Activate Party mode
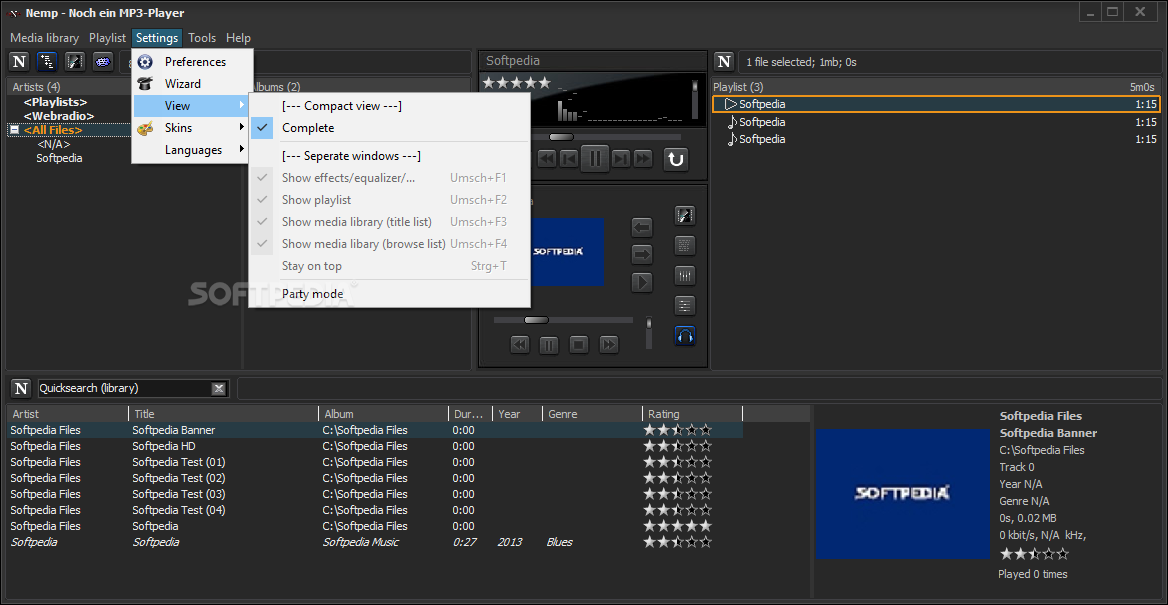 pyautogui.click(x=390, y=294)
